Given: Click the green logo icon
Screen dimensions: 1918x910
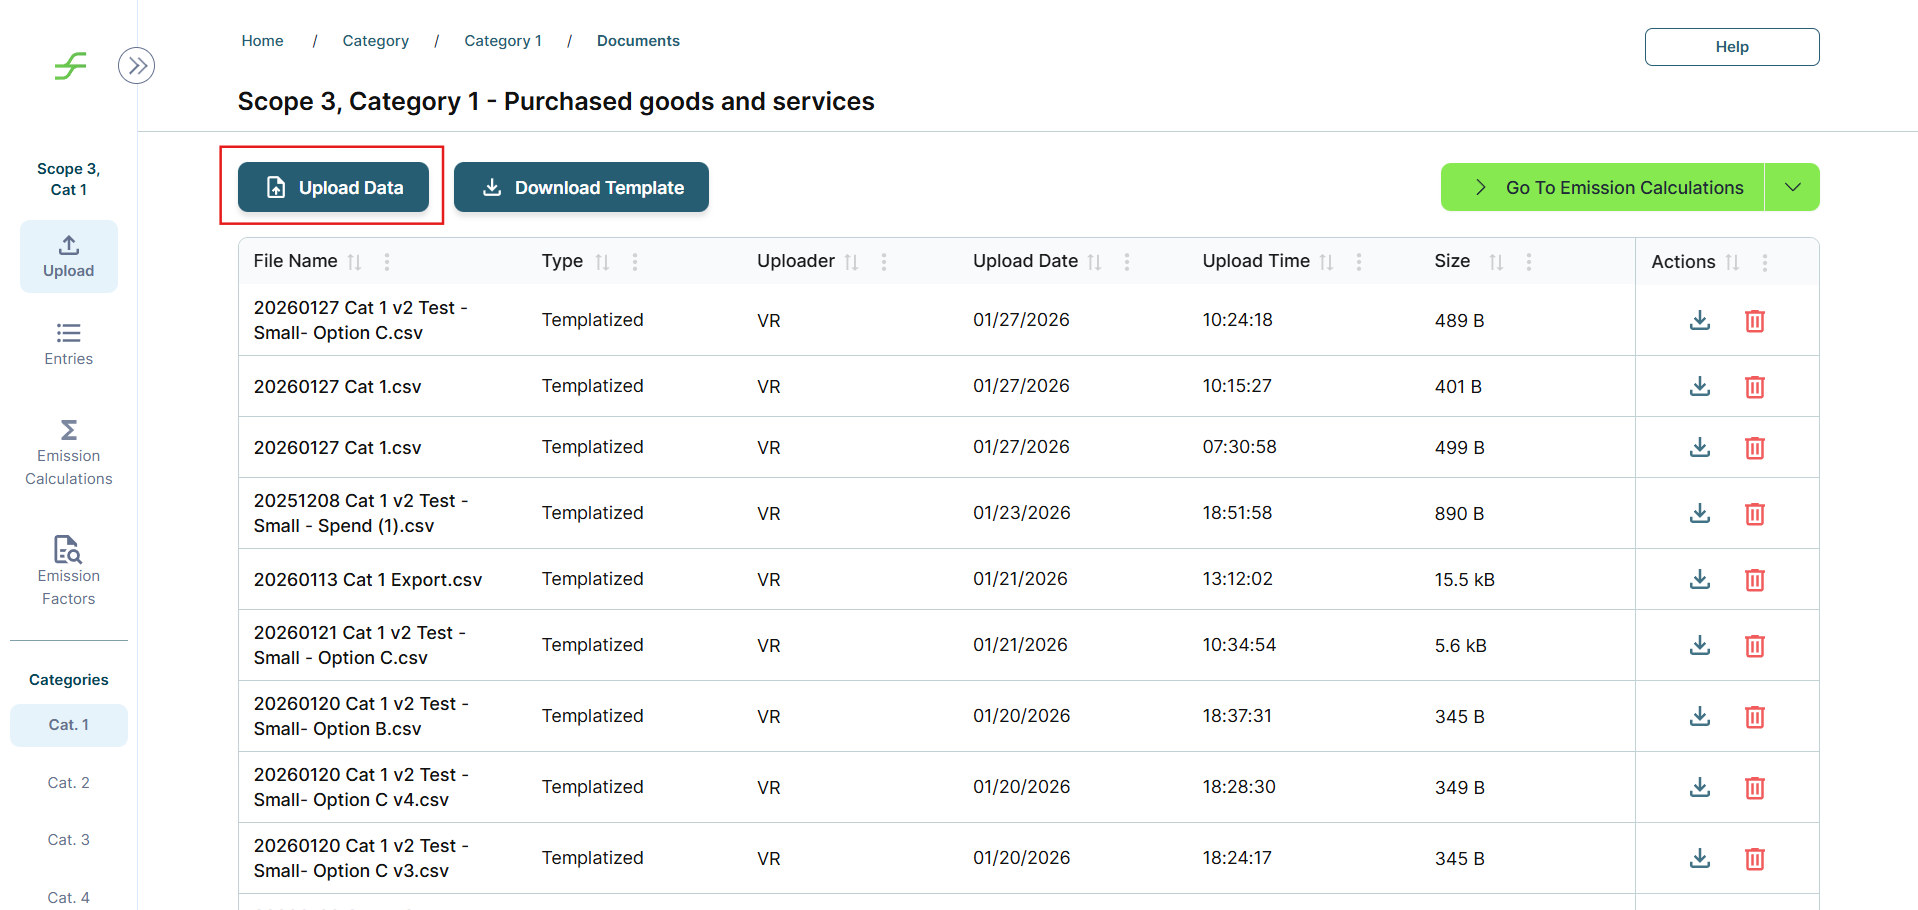Looking at the screenshot, I should coord(70,66).
